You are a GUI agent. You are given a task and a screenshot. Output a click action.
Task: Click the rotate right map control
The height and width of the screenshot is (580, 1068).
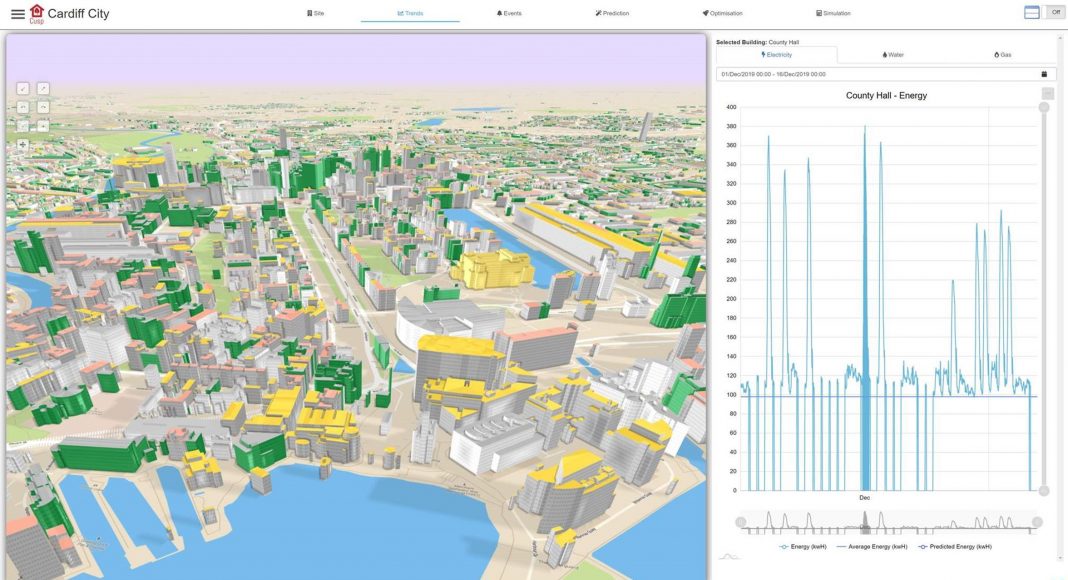click(x=43, y=107)
